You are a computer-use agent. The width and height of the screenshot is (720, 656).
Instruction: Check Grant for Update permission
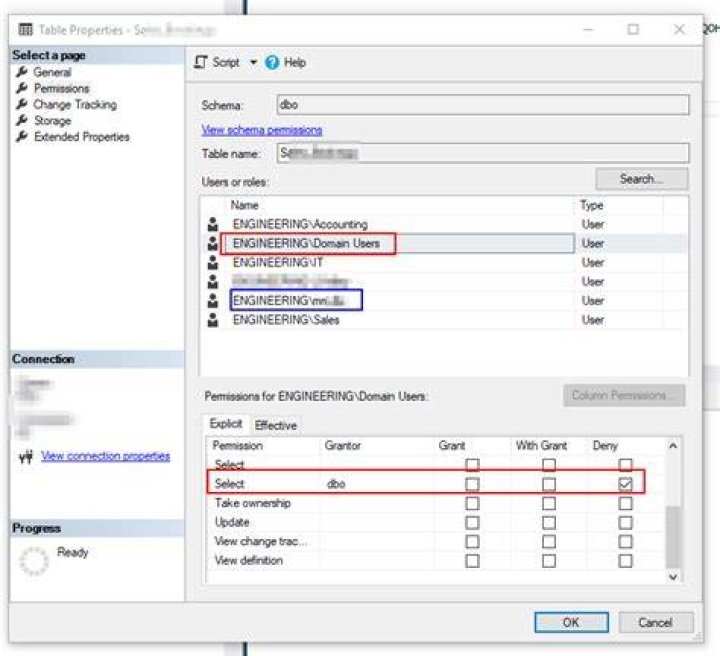point(472,522)
